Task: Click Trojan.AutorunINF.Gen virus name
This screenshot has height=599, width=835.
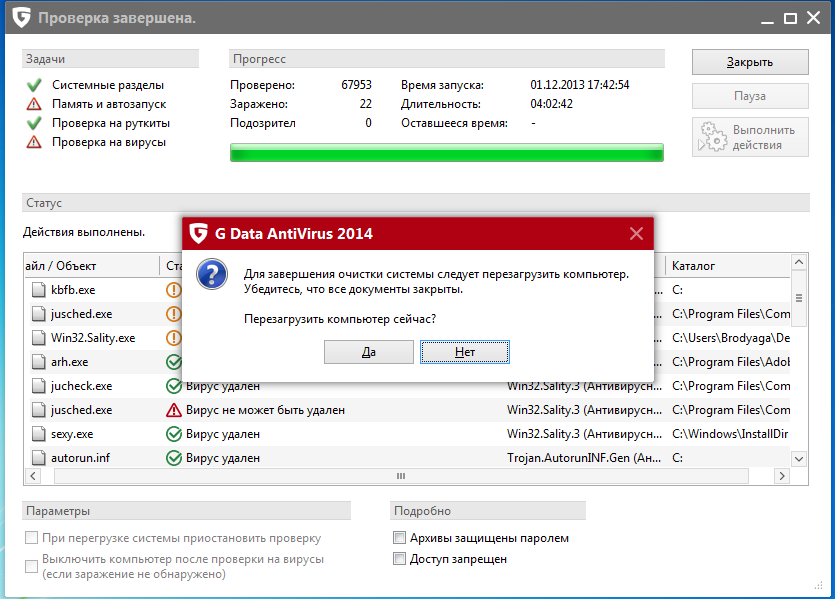Action: pos(584,458)
